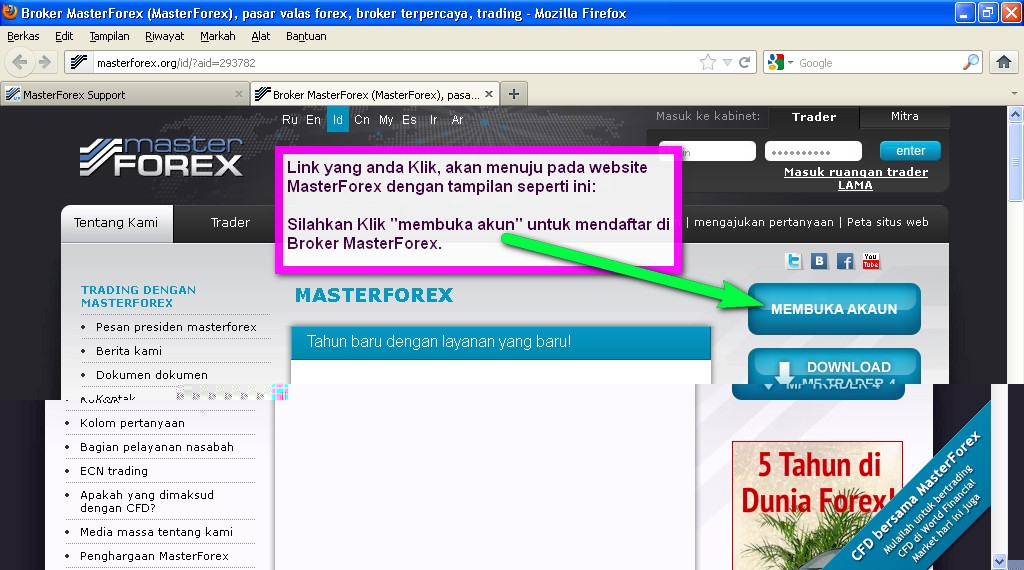Screen dimensions: 1024x570
Task: Focus the password input field
Action: [x=813, y=151]
